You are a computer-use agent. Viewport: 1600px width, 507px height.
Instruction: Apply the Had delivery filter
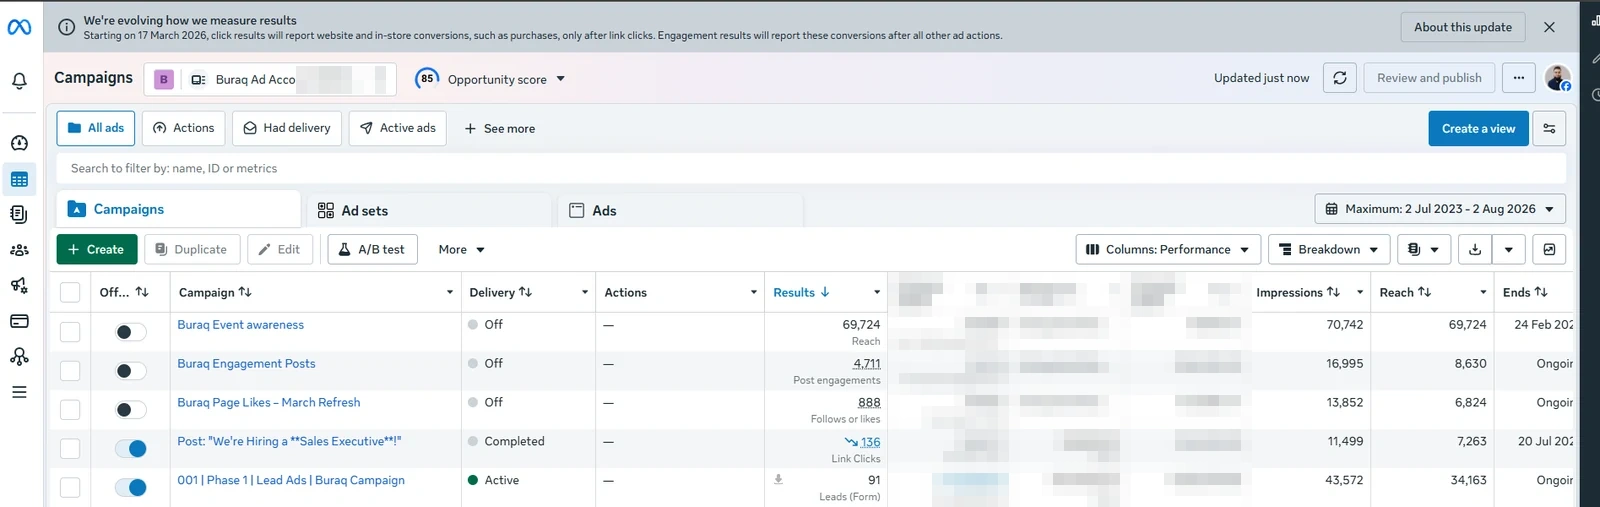pyautogui.click(x=287, y=128)
